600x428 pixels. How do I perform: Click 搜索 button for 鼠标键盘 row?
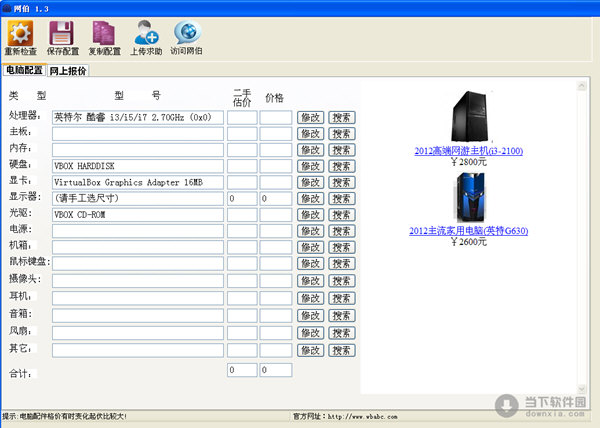tap(342, 264)
